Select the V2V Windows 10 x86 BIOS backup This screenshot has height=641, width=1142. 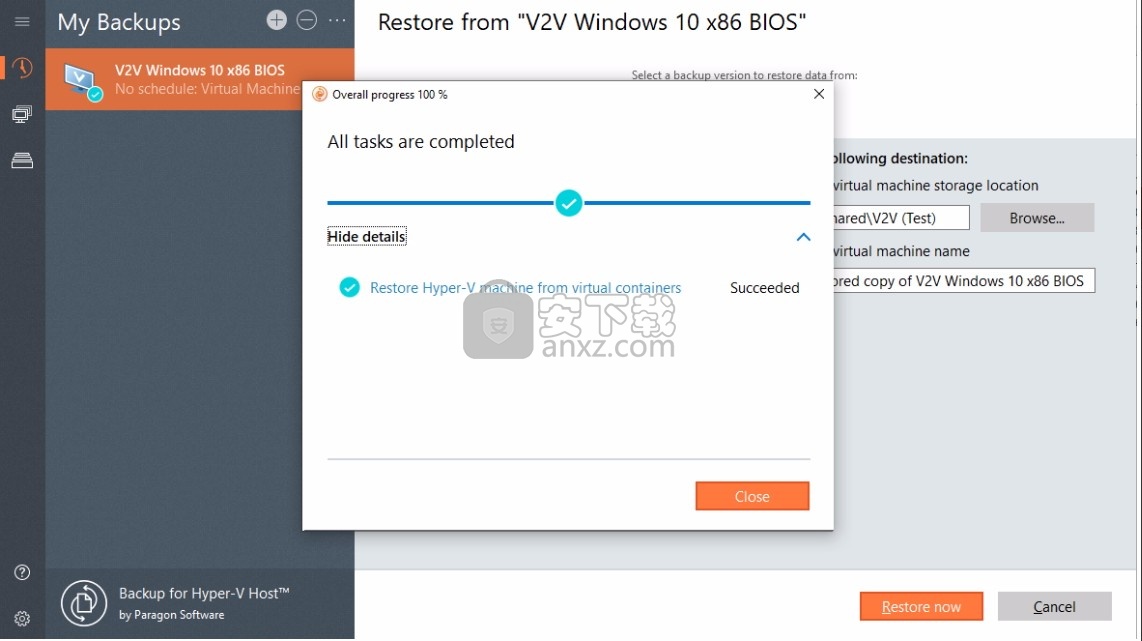click(200, 79)
